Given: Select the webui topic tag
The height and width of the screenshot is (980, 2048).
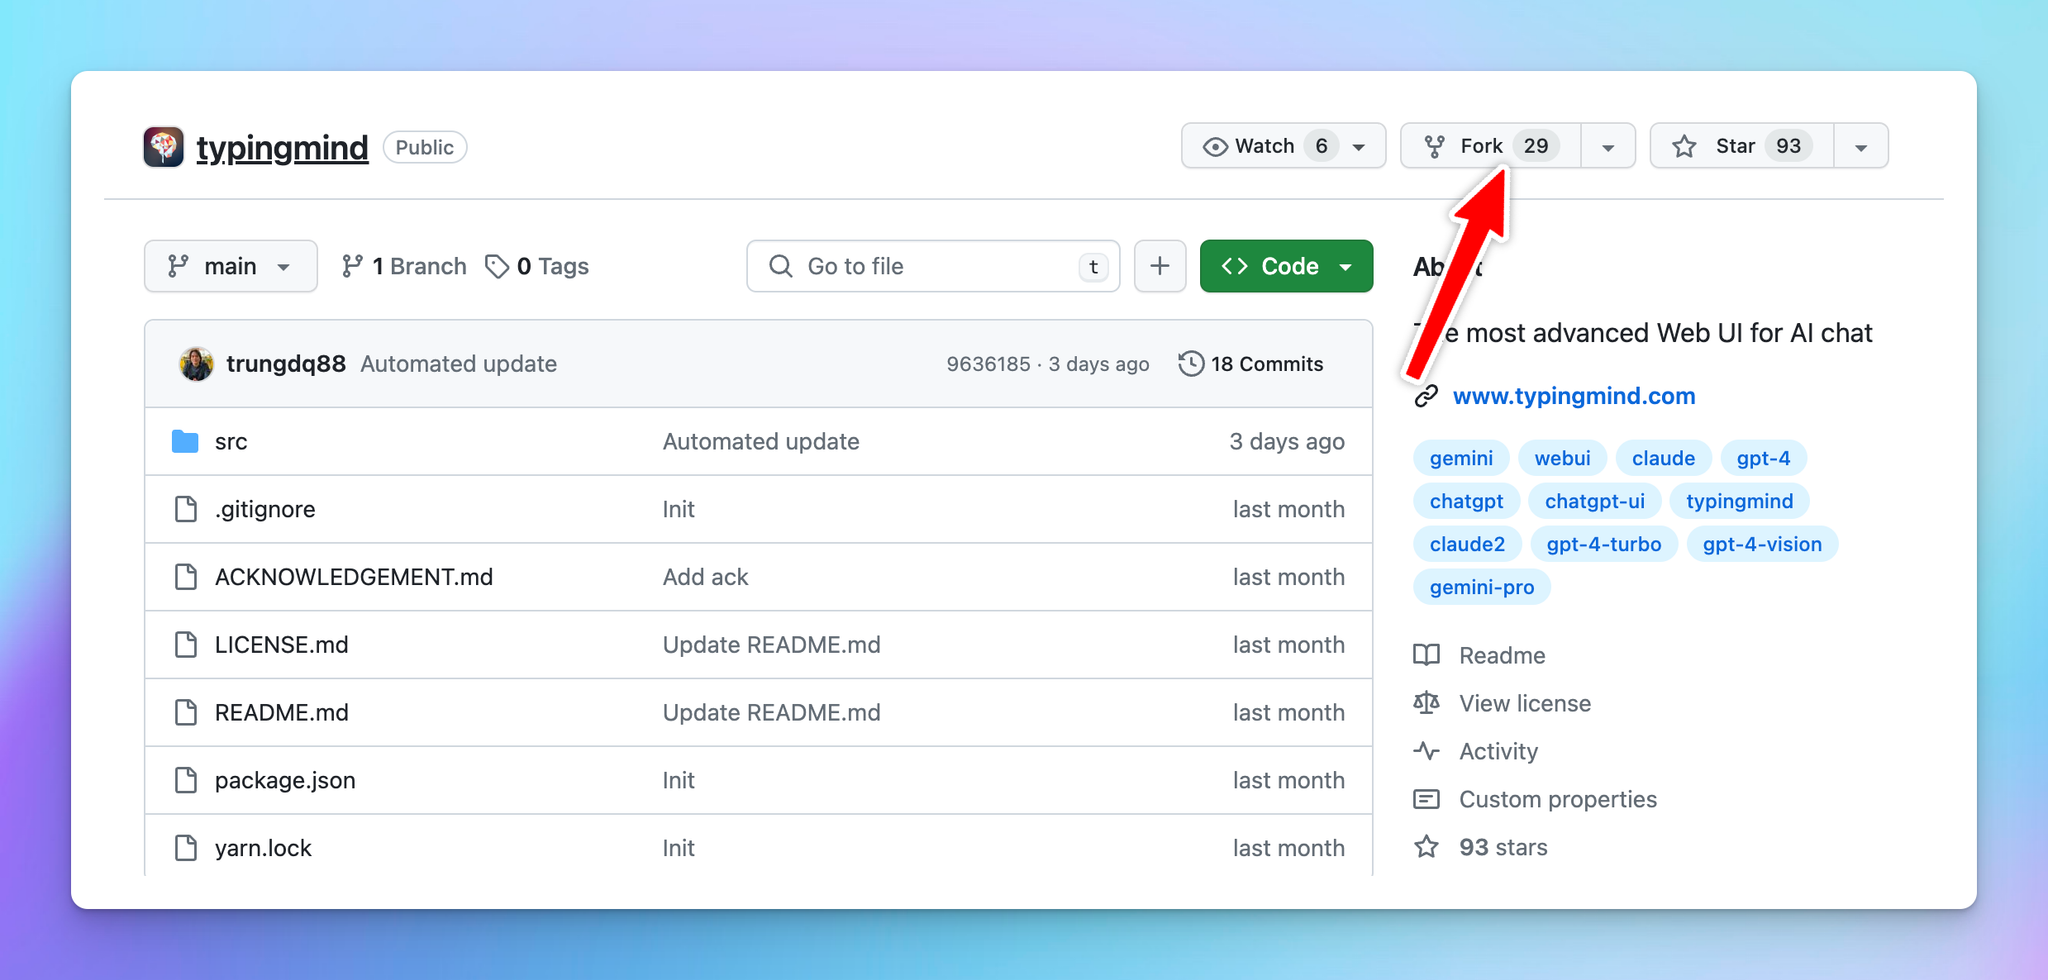Looking at the screenshot, I should (1562, 458).
